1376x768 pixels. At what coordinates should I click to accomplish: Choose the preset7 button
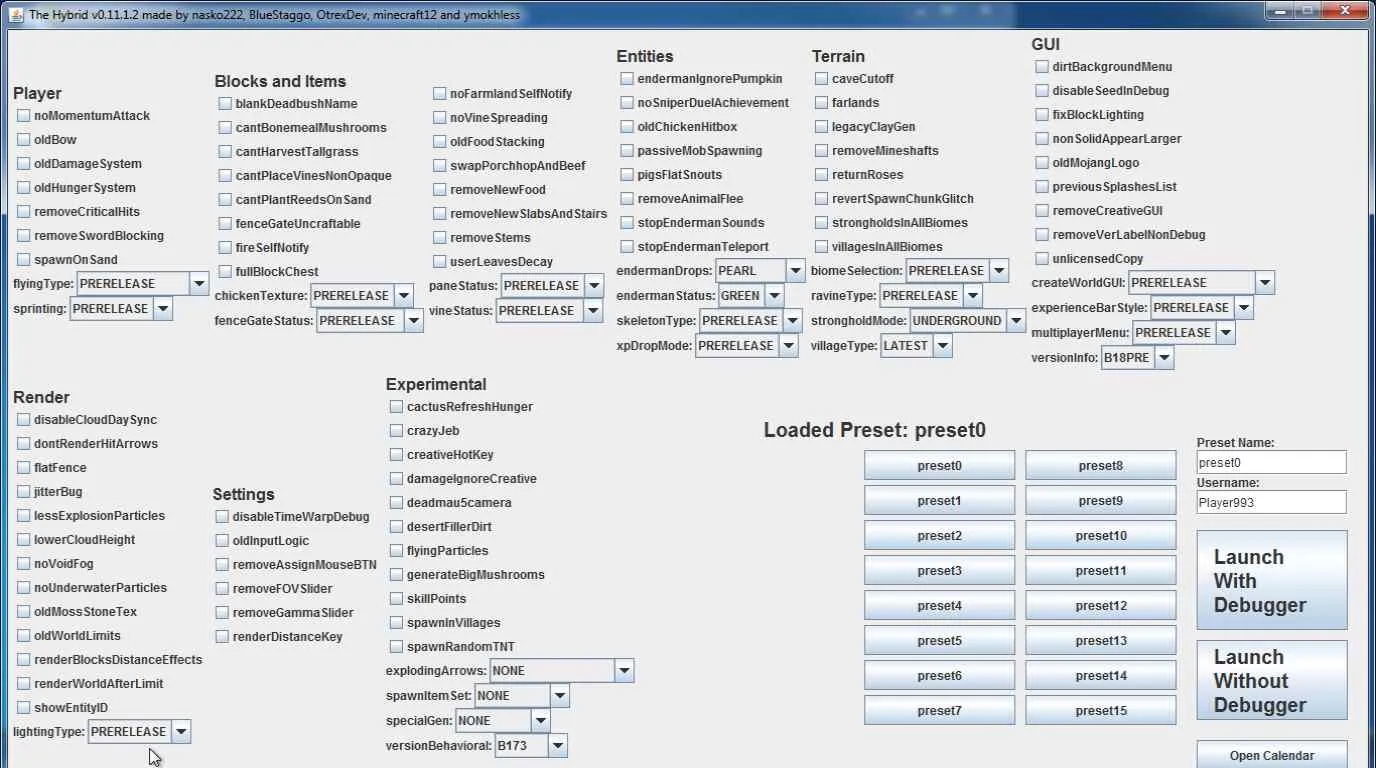[x=939, y=711]
